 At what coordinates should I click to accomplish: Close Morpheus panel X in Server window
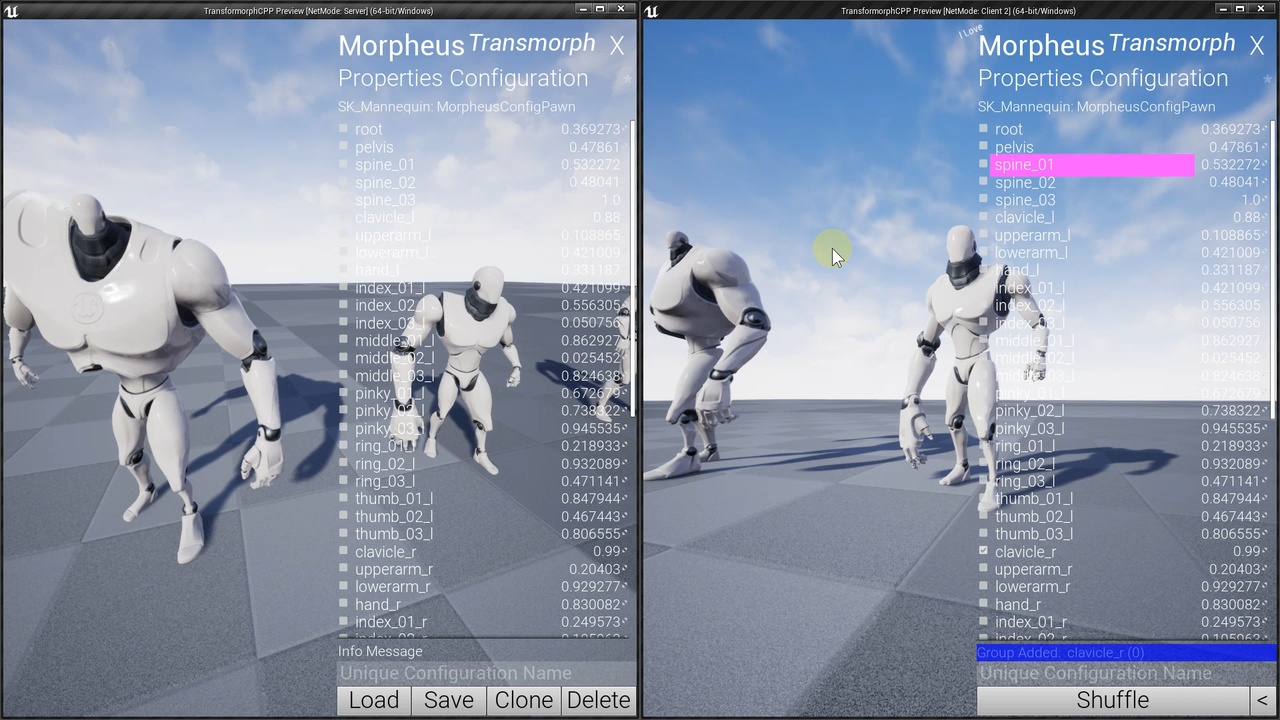(x=617, y=46)
